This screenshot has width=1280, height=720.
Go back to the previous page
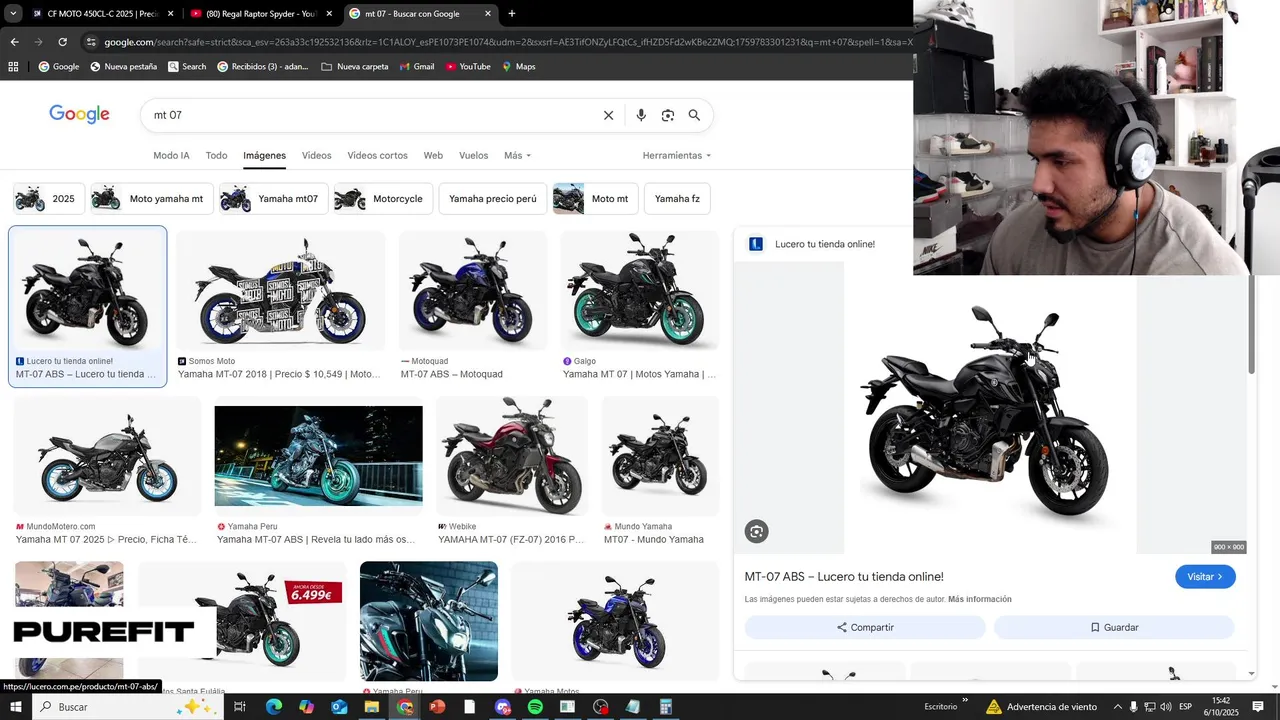(14, 42)
